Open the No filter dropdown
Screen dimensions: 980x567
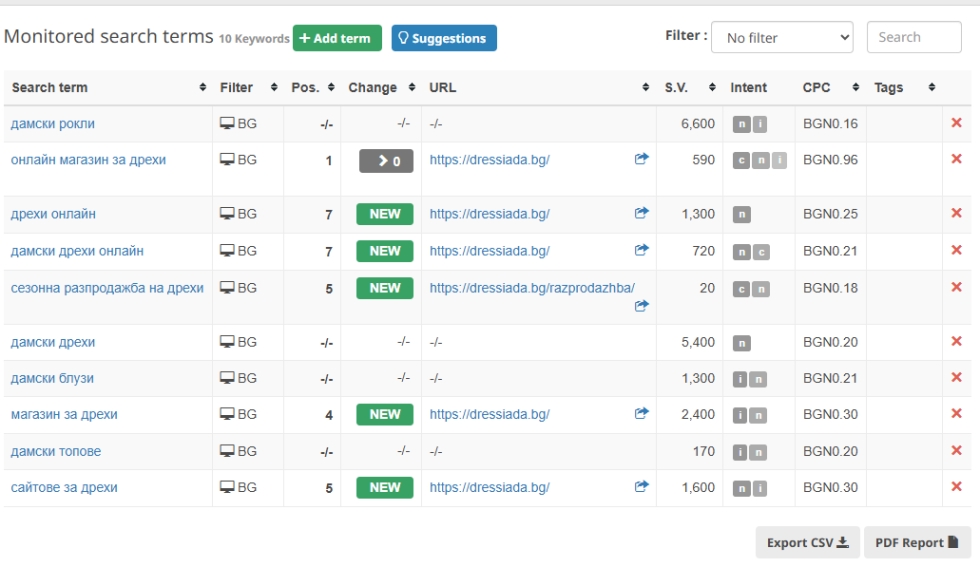coord(782,38)
